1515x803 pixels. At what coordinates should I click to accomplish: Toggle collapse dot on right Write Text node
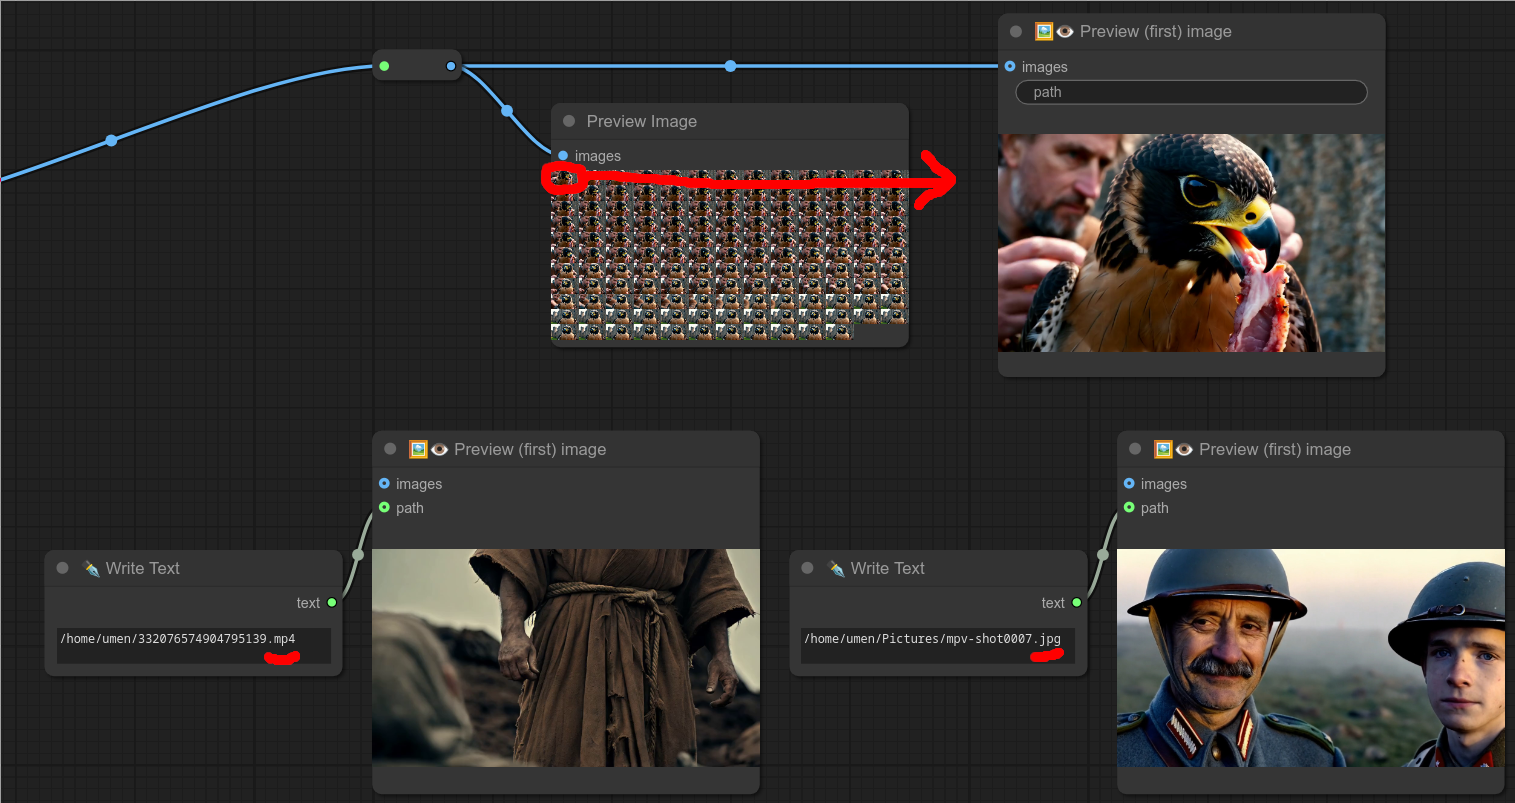point(807,568)
